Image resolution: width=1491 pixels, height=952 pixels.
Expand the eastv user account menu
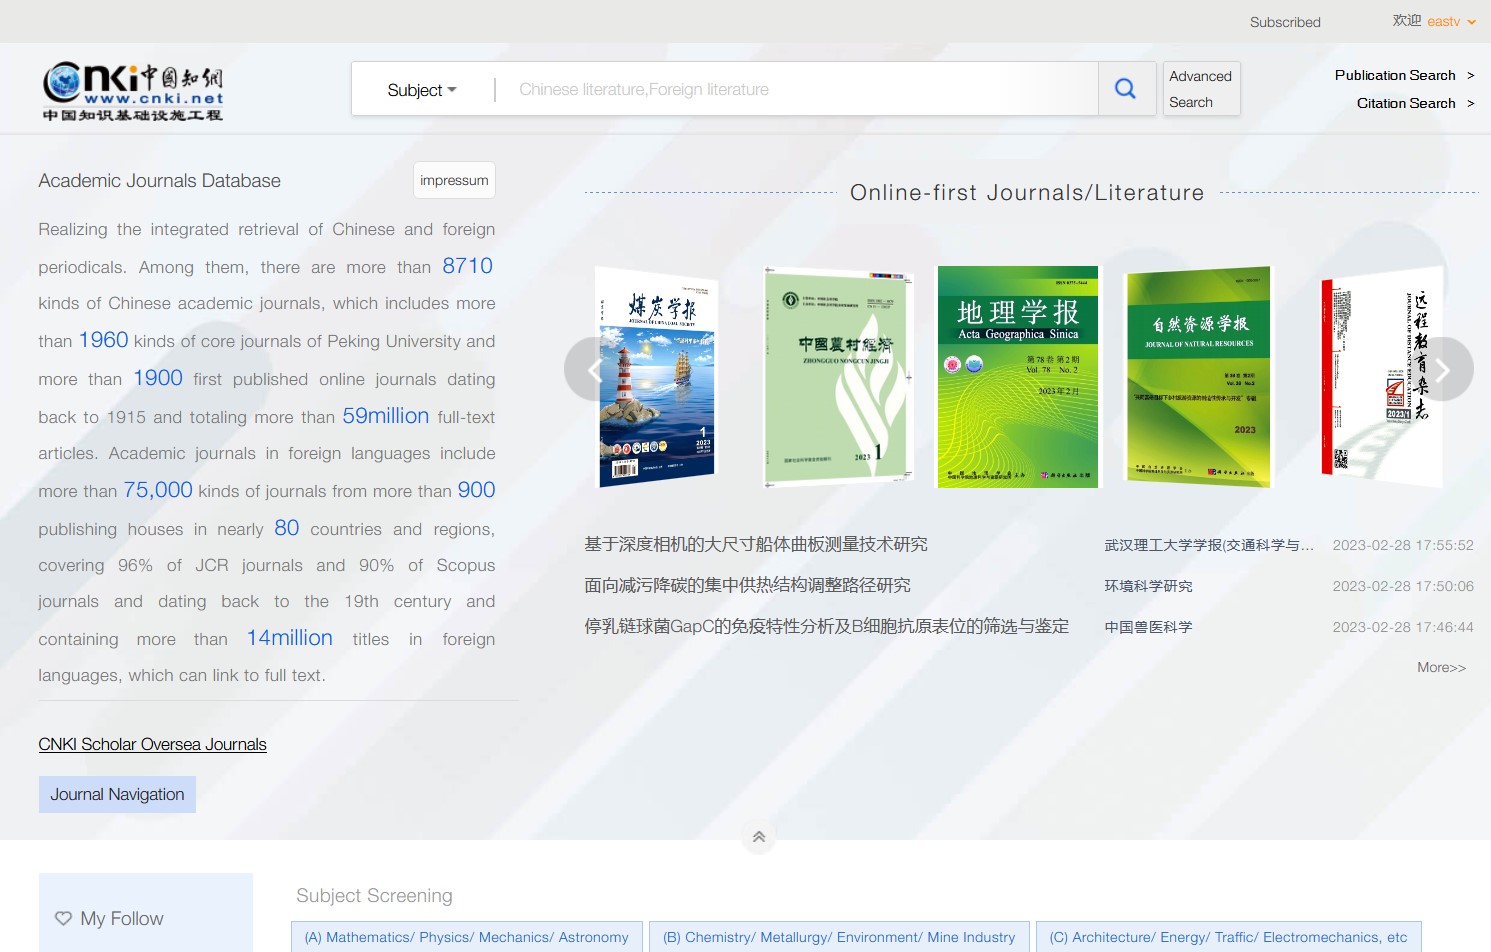(1451, 21)
